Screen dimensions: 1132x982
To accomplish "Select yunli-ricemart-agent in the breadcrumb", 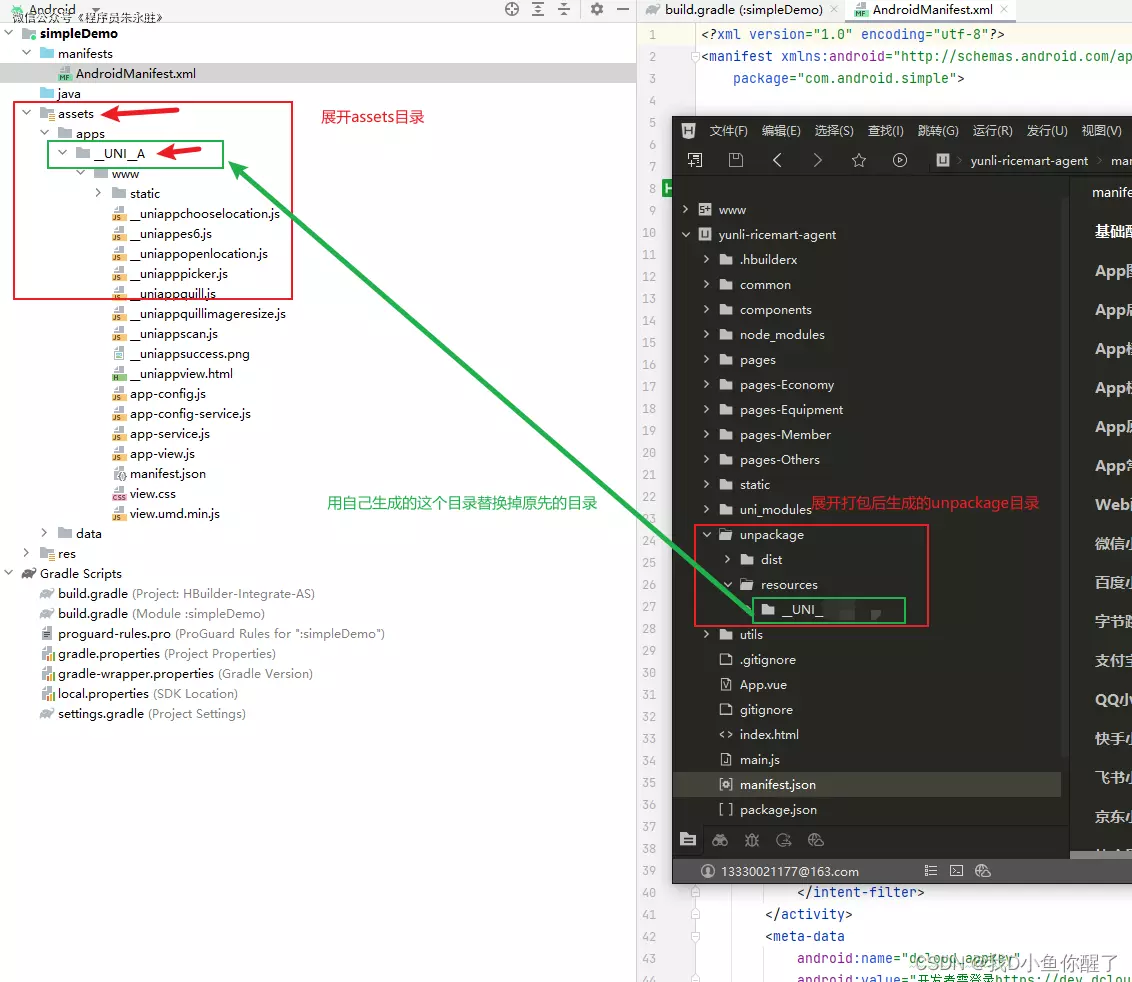I will [x=1029, y=160].
